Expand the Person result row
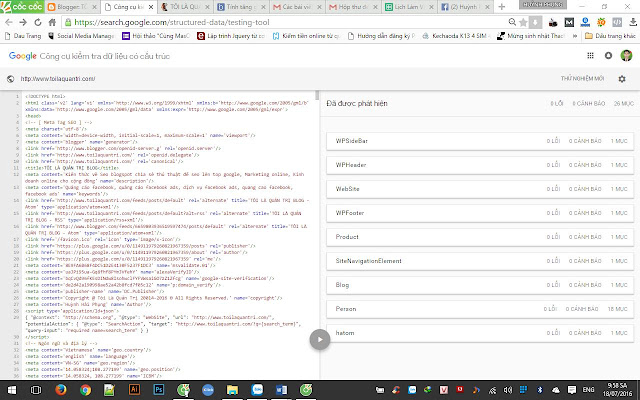 pyautogui.click(x=480, y=309)
